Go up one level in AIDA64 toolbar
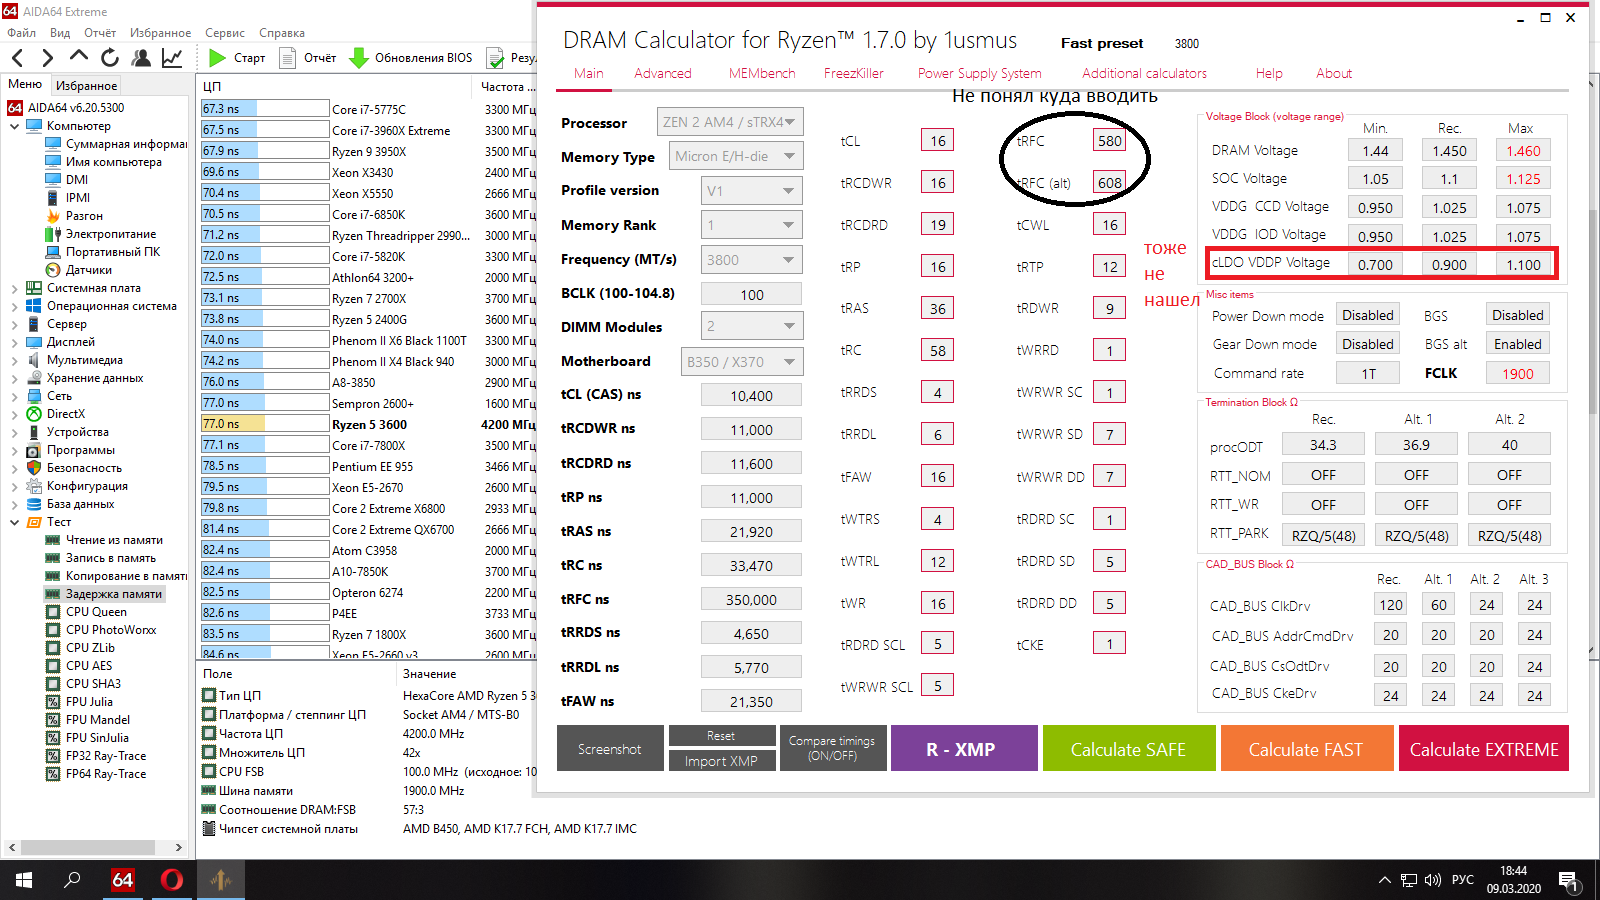The width and height of the screenshot is (1600, 900). [x=79, y=57]
